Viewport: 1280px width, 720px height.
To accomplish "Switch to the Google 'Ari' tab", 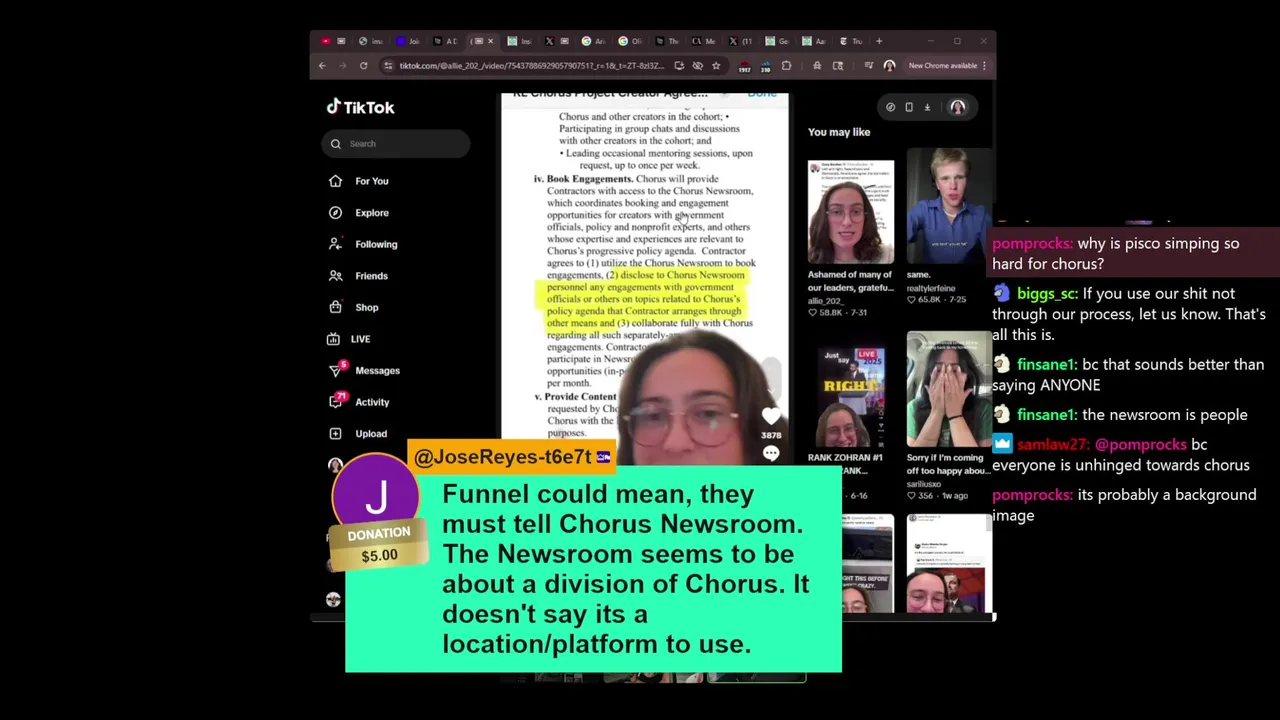I will tap(594, 41).
